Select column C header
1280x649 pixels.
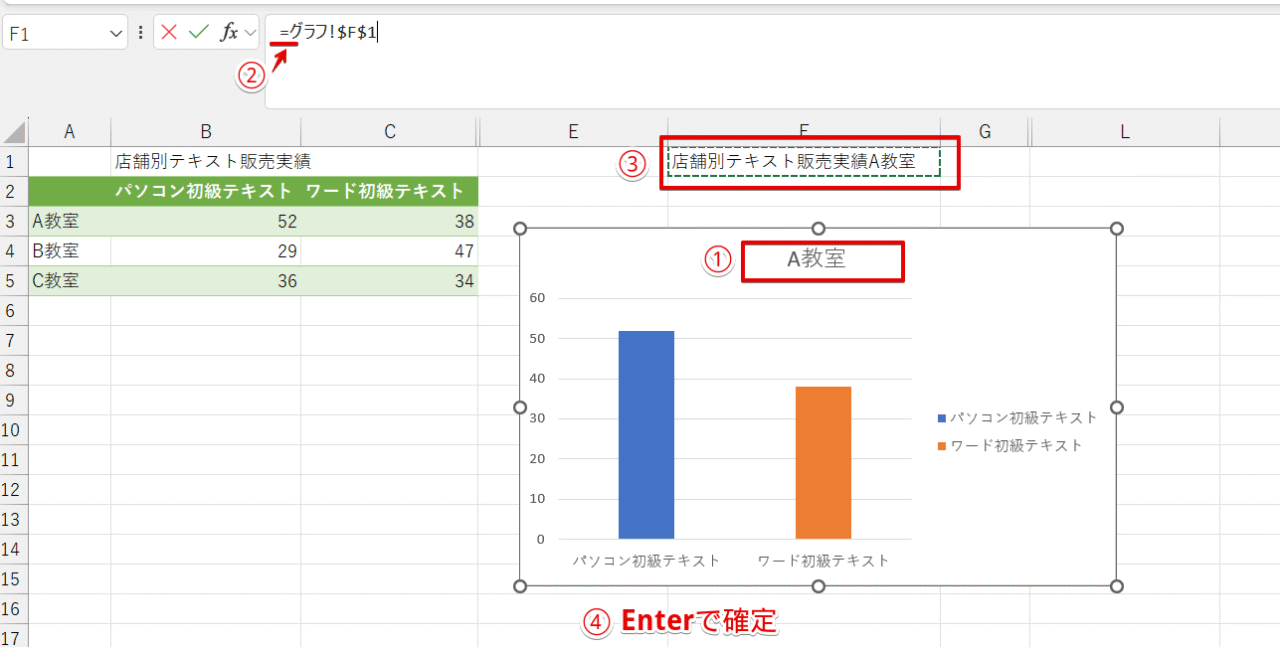click(x=390, y=132)
